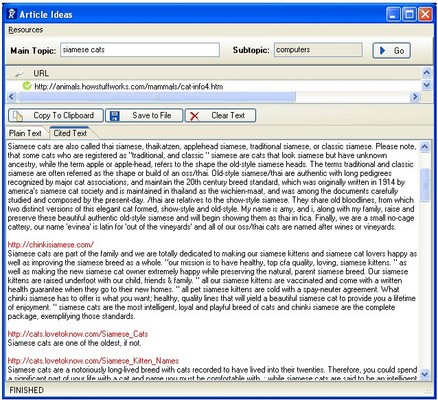Click the vertical scrollbar thumb of text area

425,185
